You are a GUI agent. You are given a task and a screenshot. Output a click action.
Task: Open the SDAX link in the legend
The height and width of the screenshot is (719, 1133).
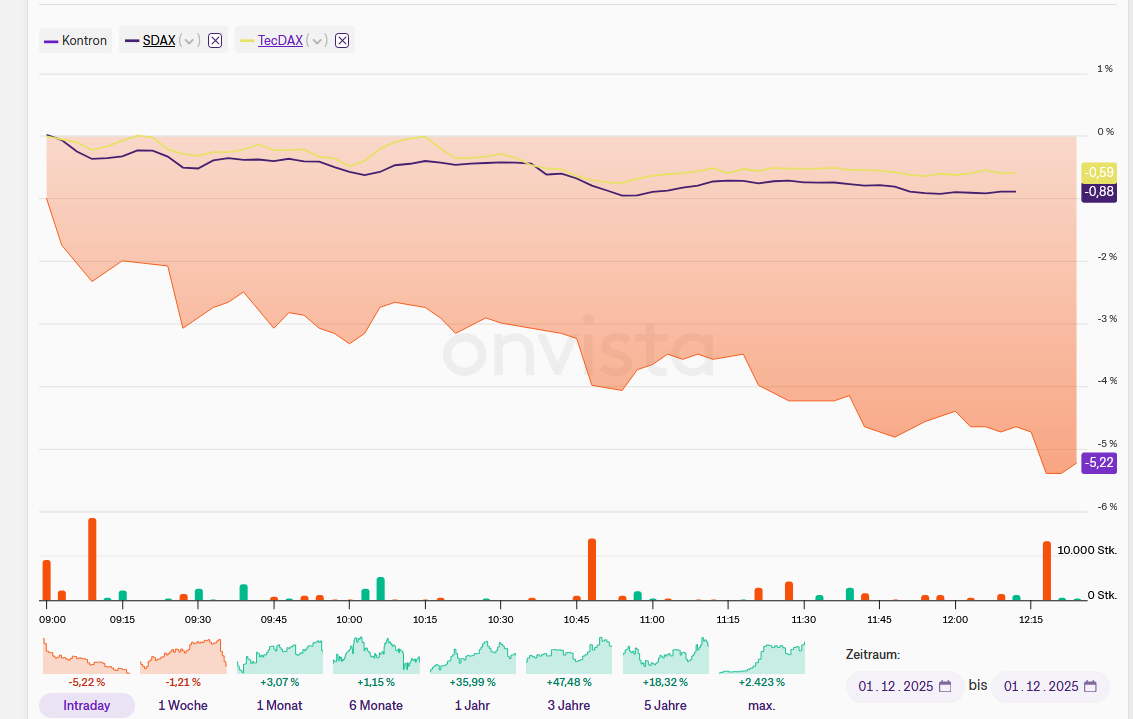[x=159, y=40]
